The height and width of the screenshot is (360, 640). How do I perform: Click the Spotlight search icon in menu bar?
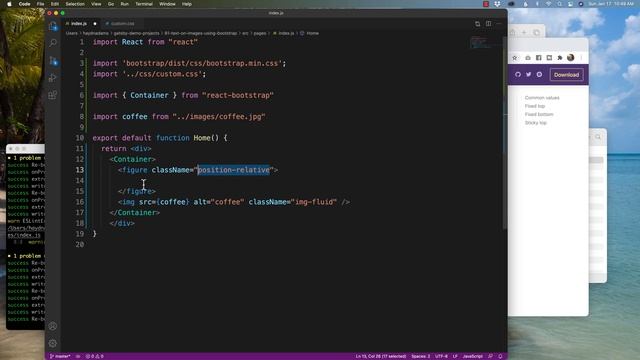pos(559,4)
